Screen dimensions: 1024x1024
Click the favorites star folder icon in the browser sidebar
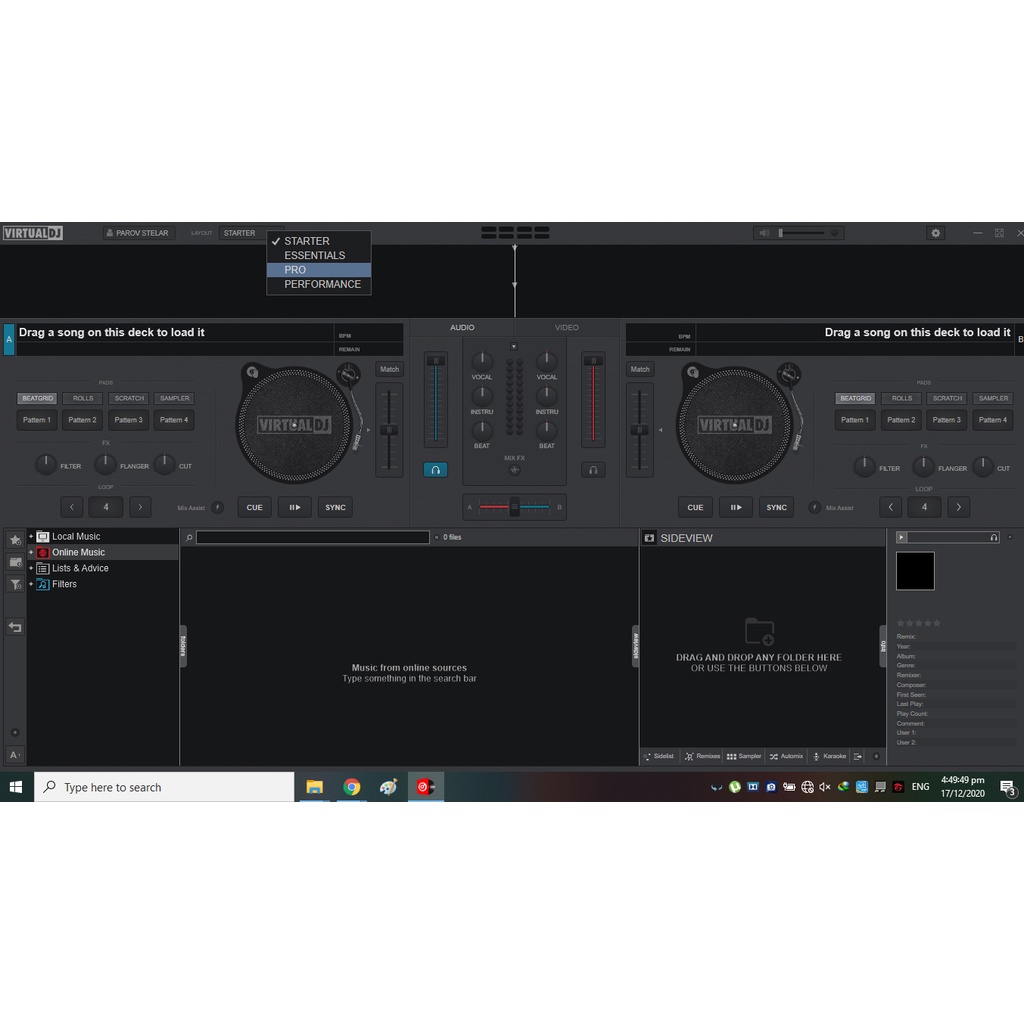(x=15, y=540)
